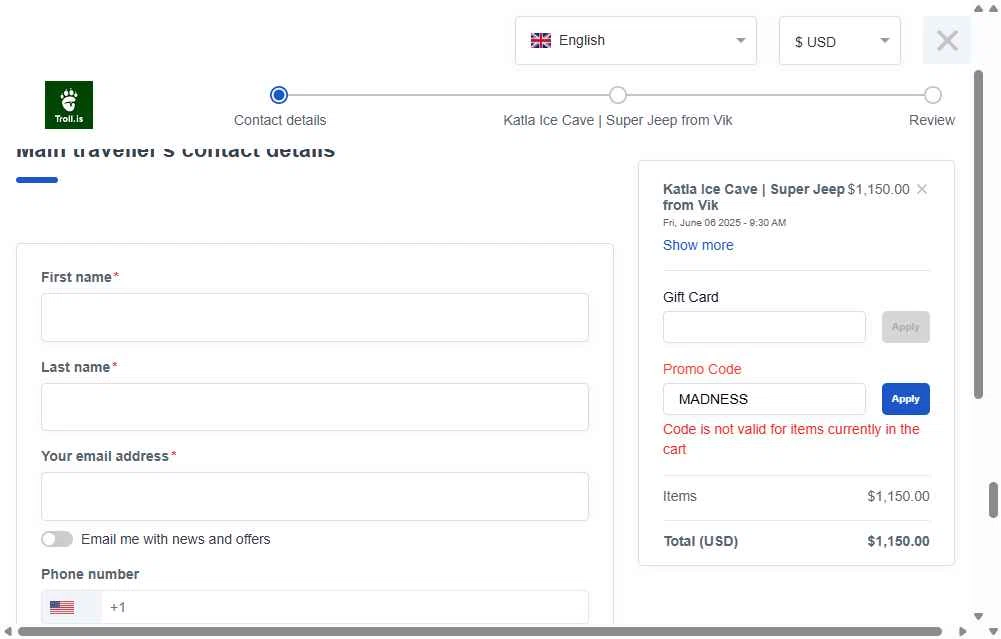The image size is (1001, 639).
Task: Click the UK flag icon beside English
Action: point(541,40)
